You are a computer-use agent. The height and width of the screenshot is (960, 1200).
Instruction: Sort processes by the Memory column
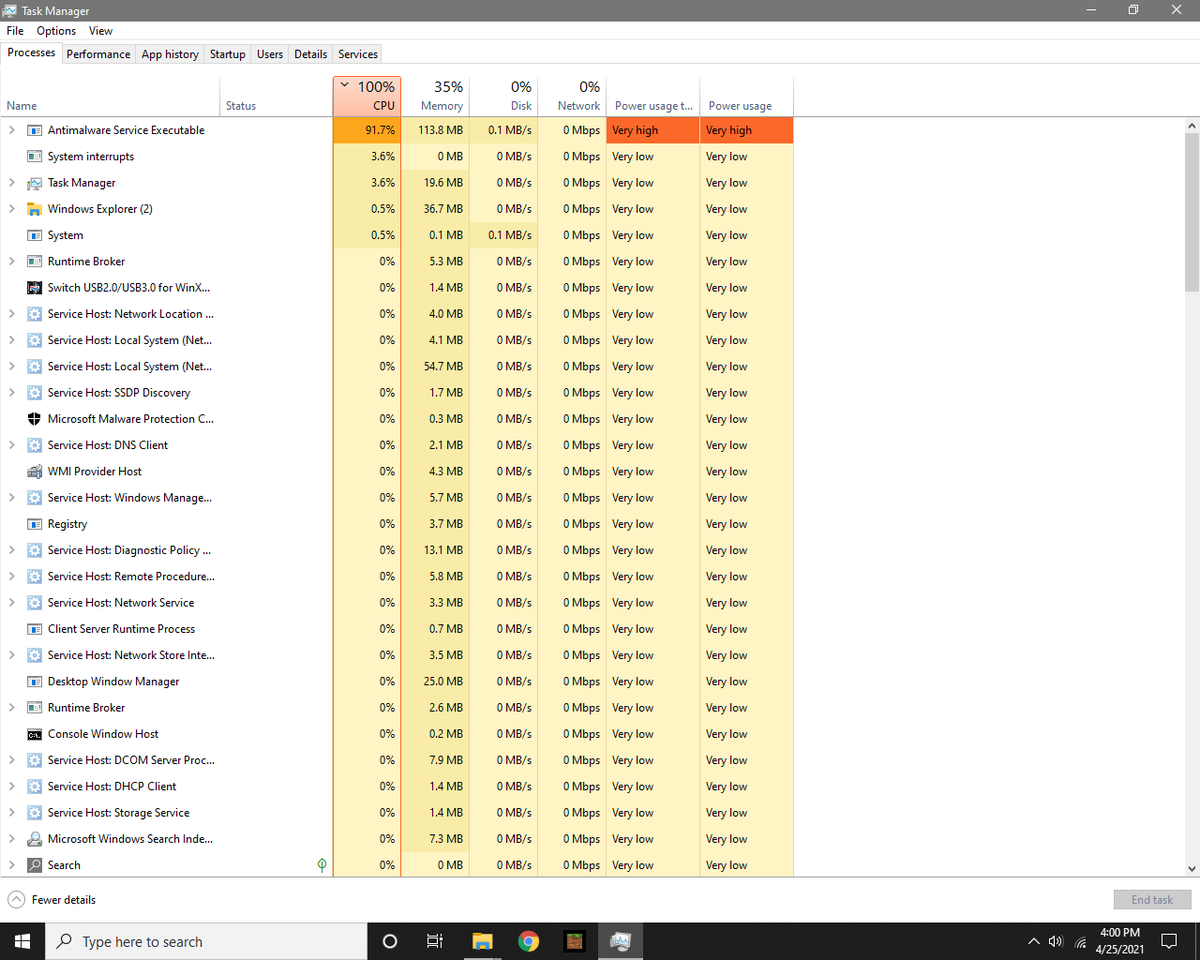pos(435,96)
